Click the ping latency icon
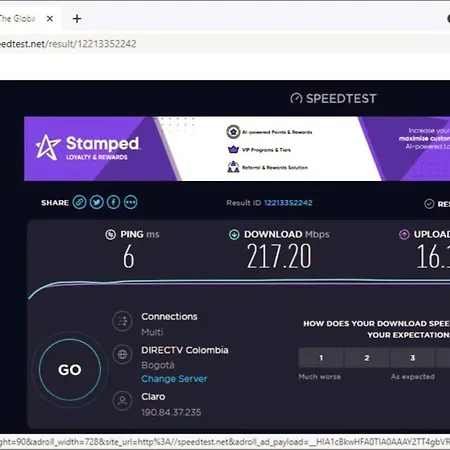This screenshot has width=450, height=450. coord(110,234)
